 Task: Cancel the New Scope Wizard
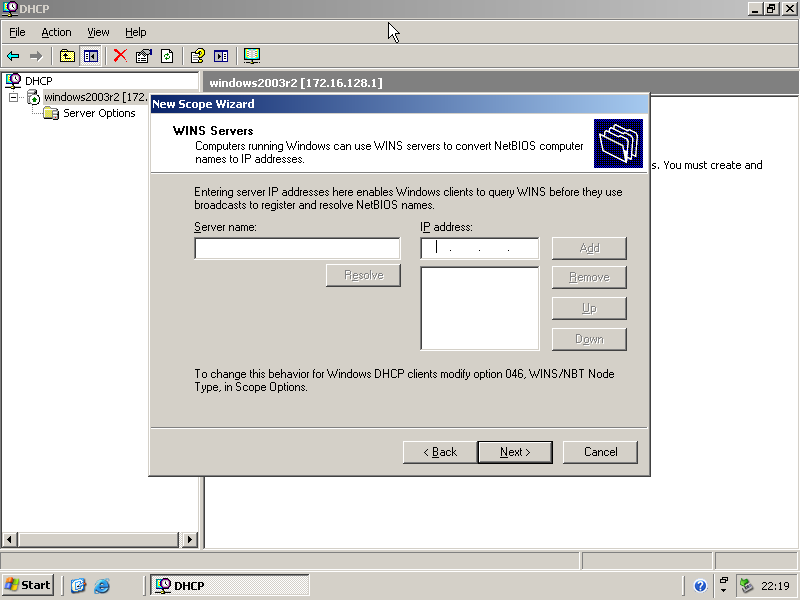600,452
